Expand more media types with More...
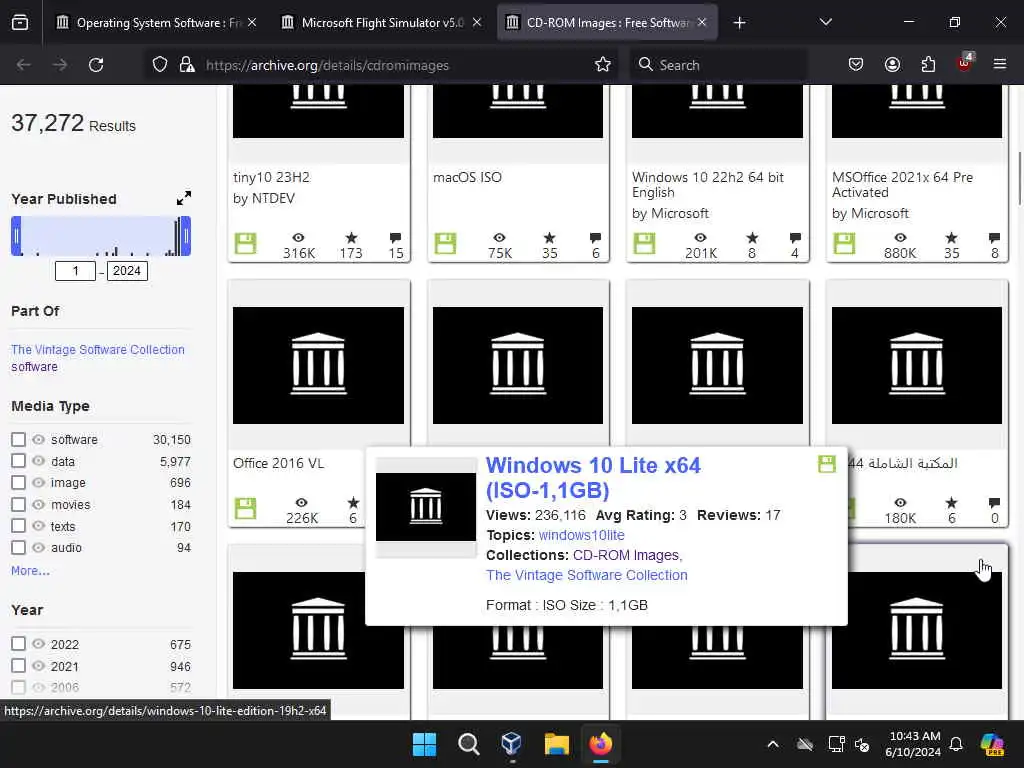This screenshot has width=1024, height=768. (x=30, y=570)
